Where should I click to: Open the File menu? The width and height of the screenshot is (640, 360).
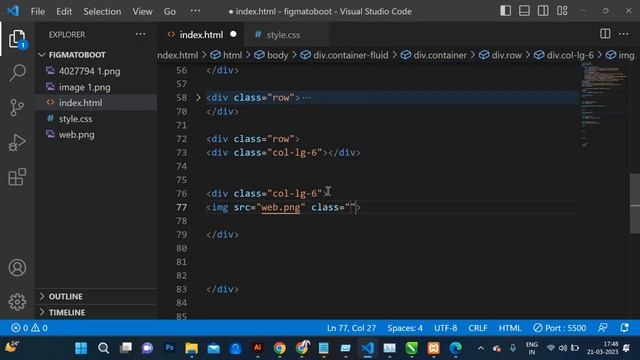[38, 11]
